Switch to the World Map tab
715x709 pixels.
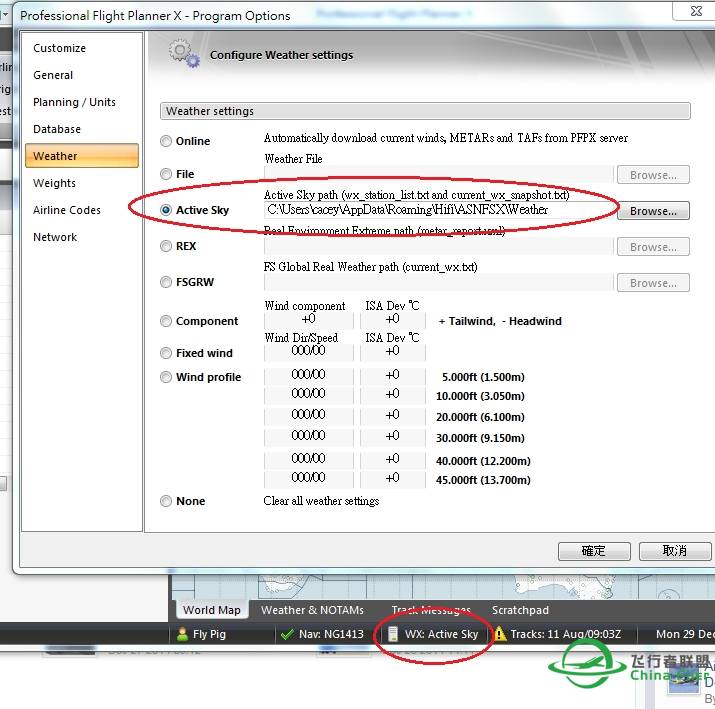pos(212,610)
